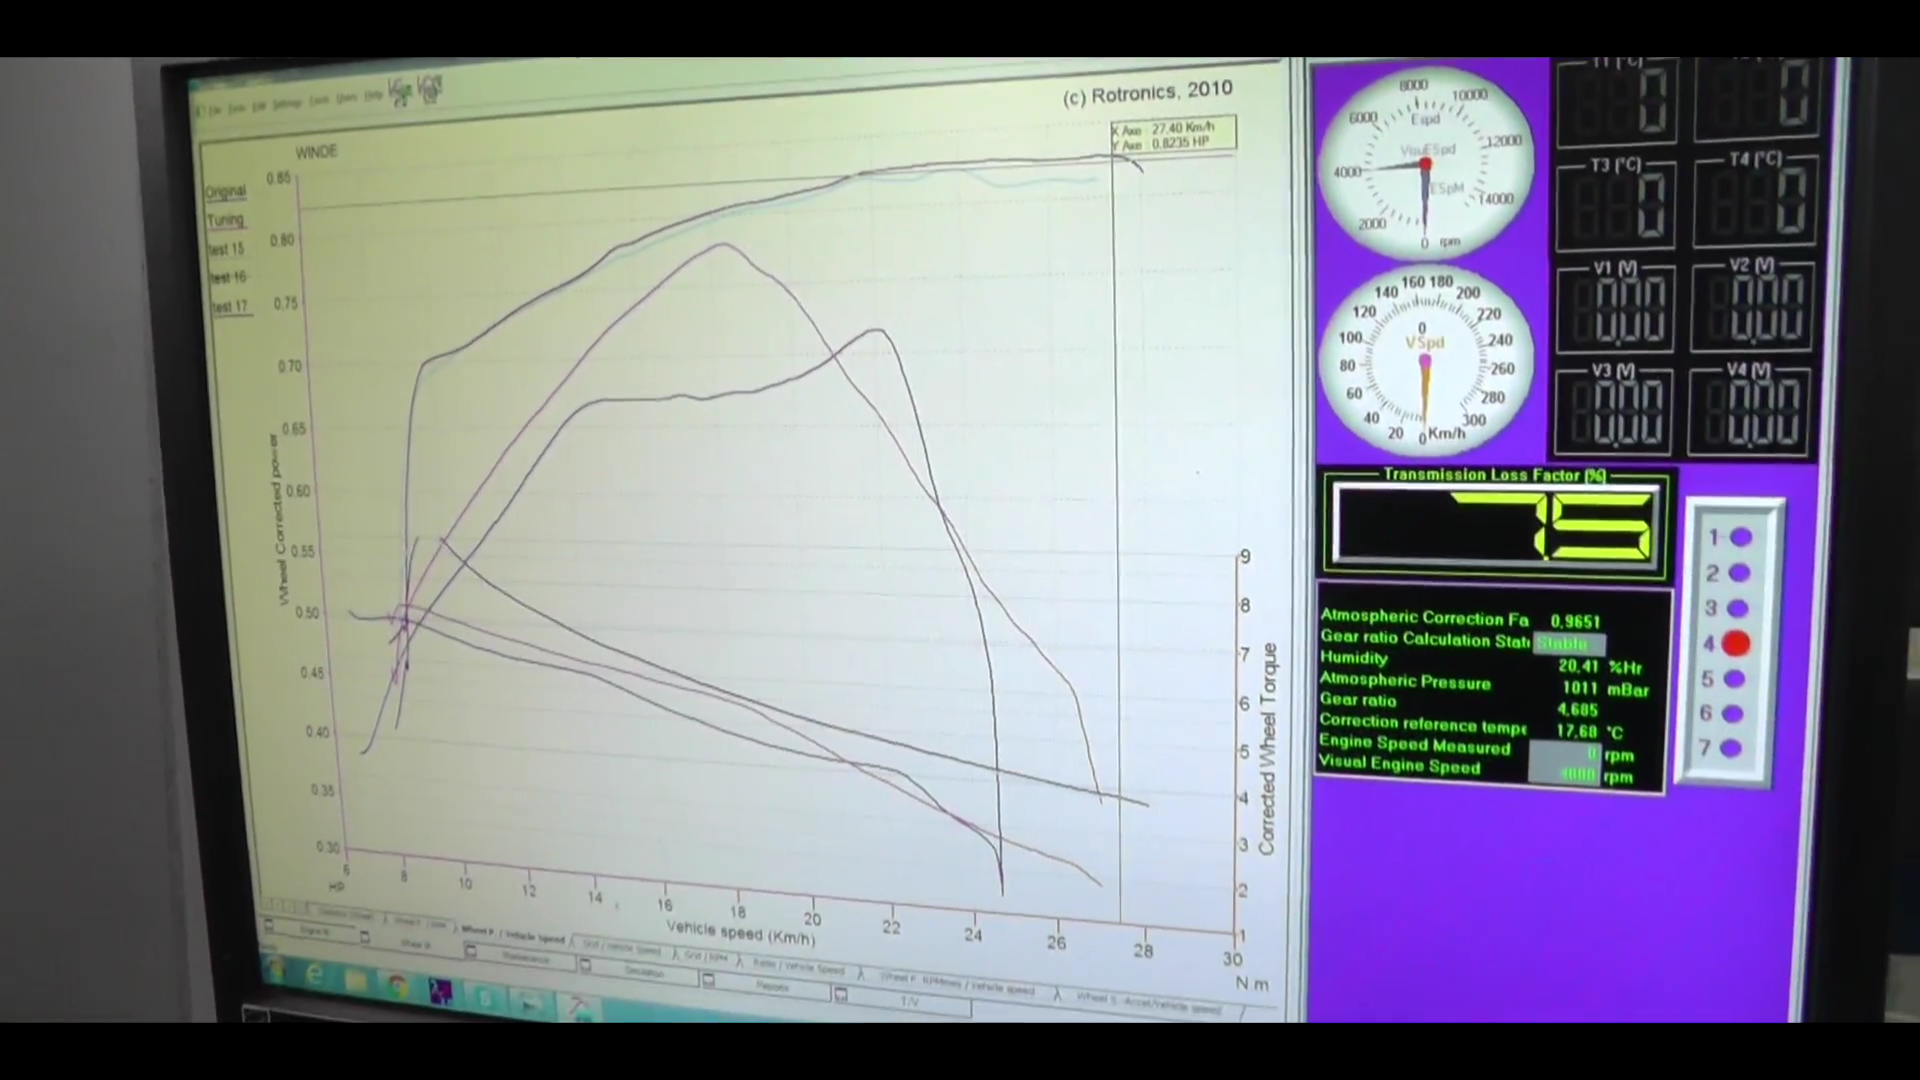Click the Visual Engine Speed rpm field
The image size is (1920, 1080).
tap(1564, 775)
